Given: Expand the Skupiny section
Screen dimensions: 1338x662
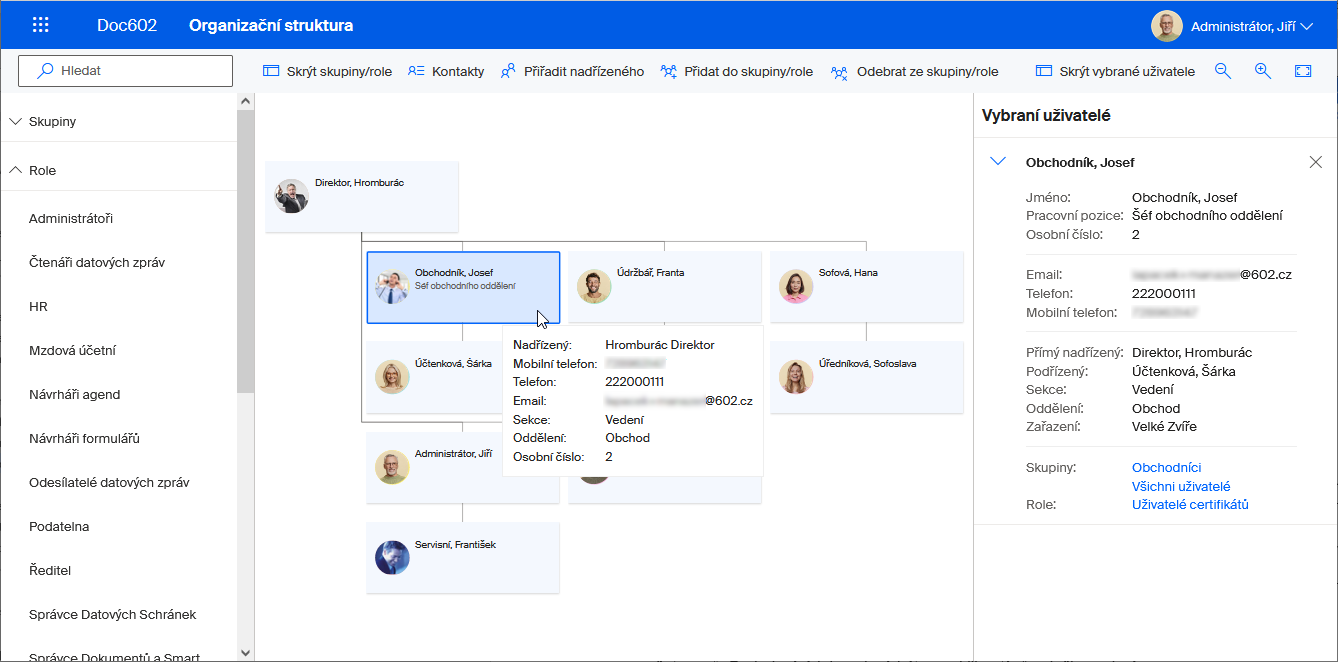Looking at the screenshot, I should pos(118,121).
